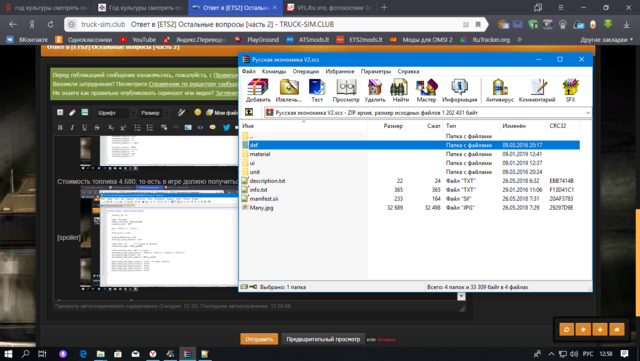Viewport: 640px width, 361px height.
Task: Click the SFX archive icon
Action: [570, 90]
